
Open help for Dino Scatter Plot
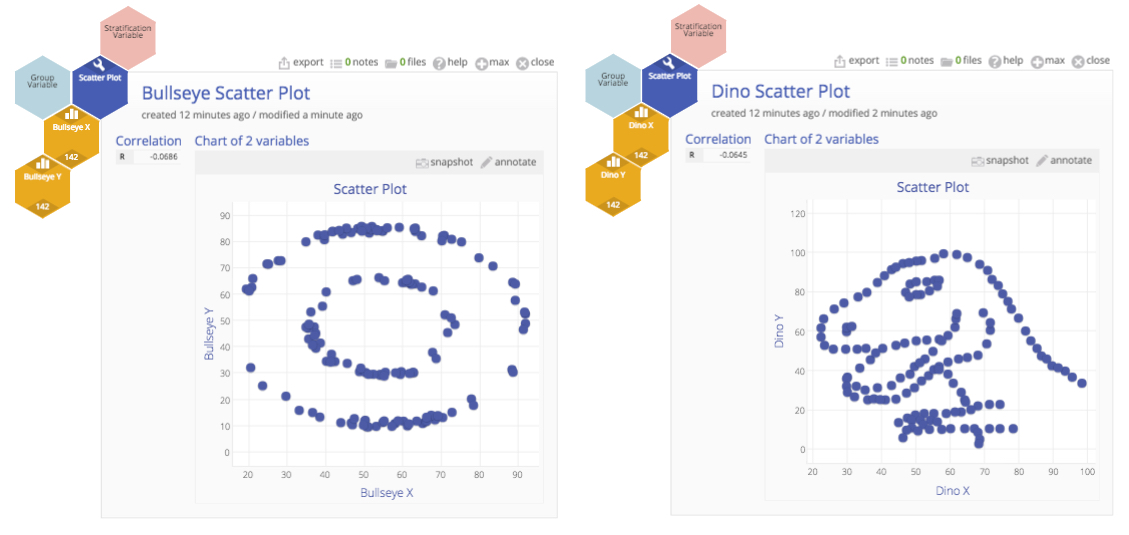pos(1006,61)
